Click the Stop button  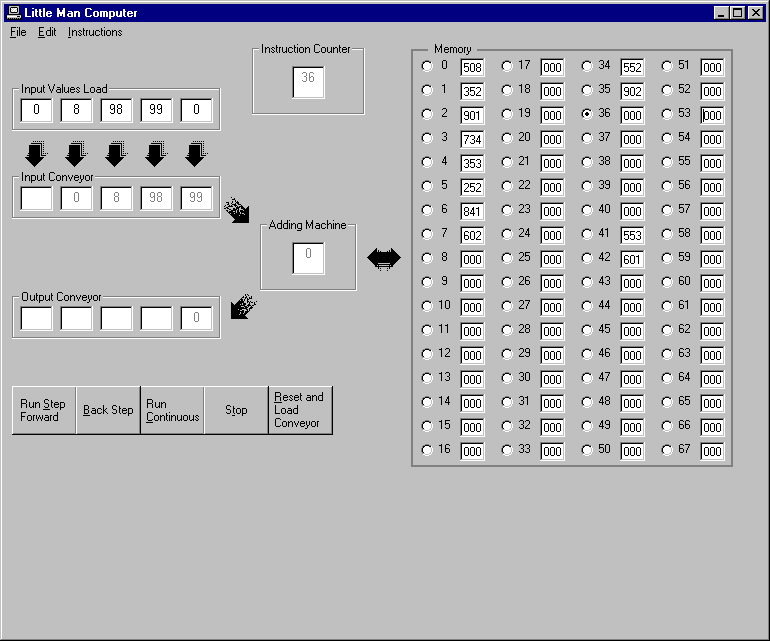pos(236,411)
